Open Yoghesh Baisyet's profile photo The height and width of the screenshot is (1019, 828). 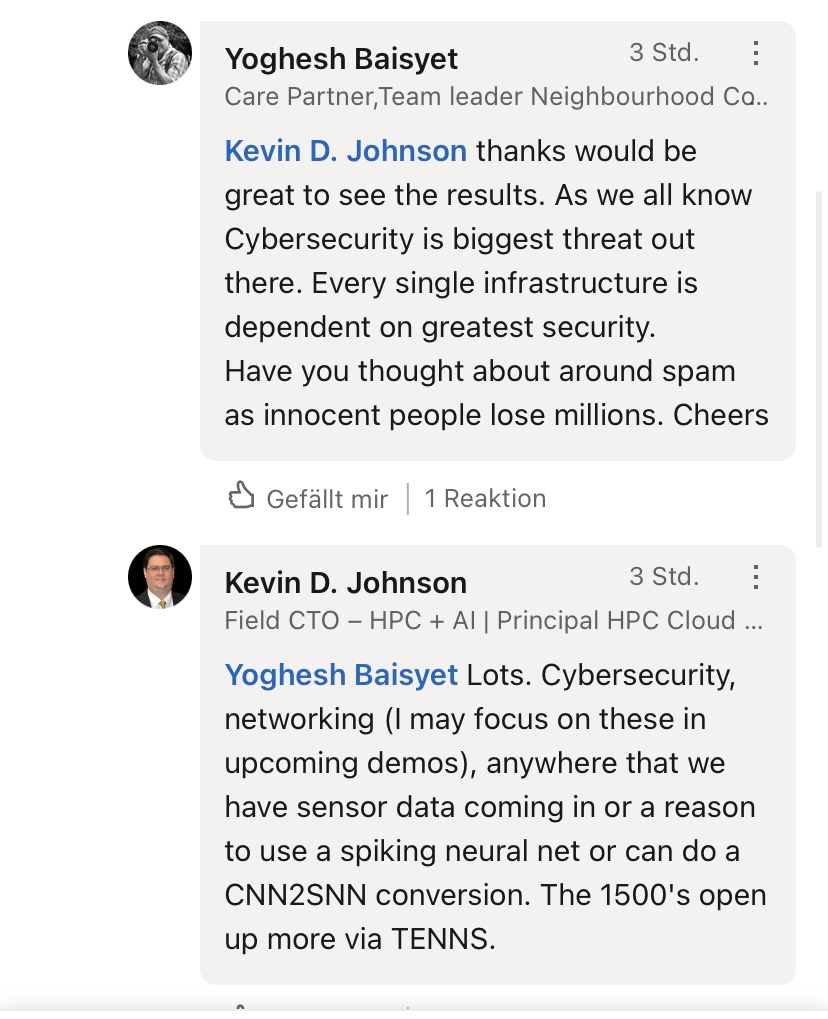point(160,53)
